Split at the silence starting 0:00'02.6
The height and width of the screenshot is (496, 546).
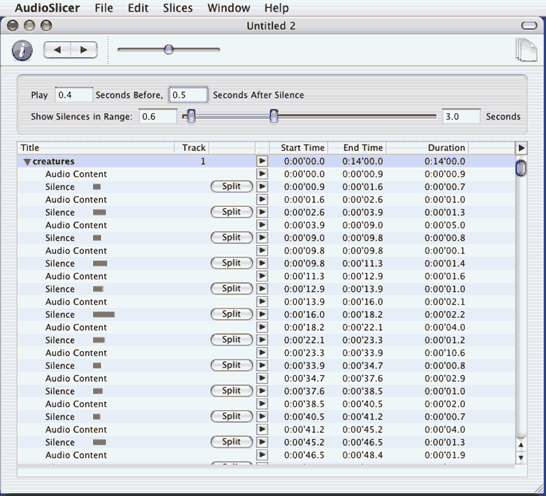tap(232, 212)
